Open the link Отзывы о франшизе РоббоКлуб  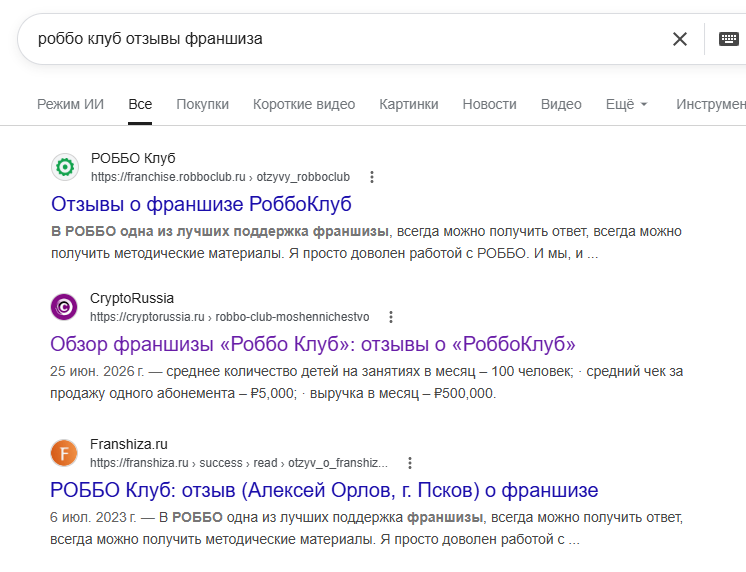click(x=201, y=204)
